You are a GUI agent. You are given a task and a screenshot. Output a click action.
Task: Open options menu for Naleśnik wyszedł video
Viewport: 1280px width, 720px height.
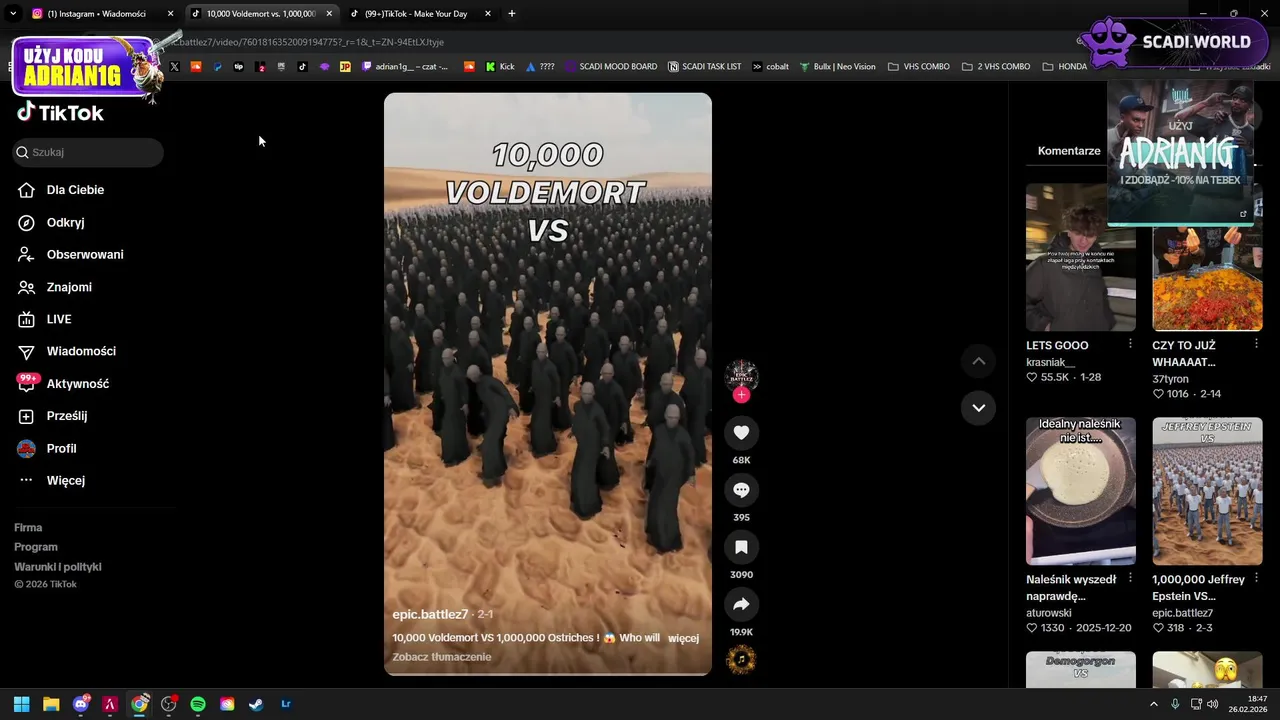[1130, 578]
